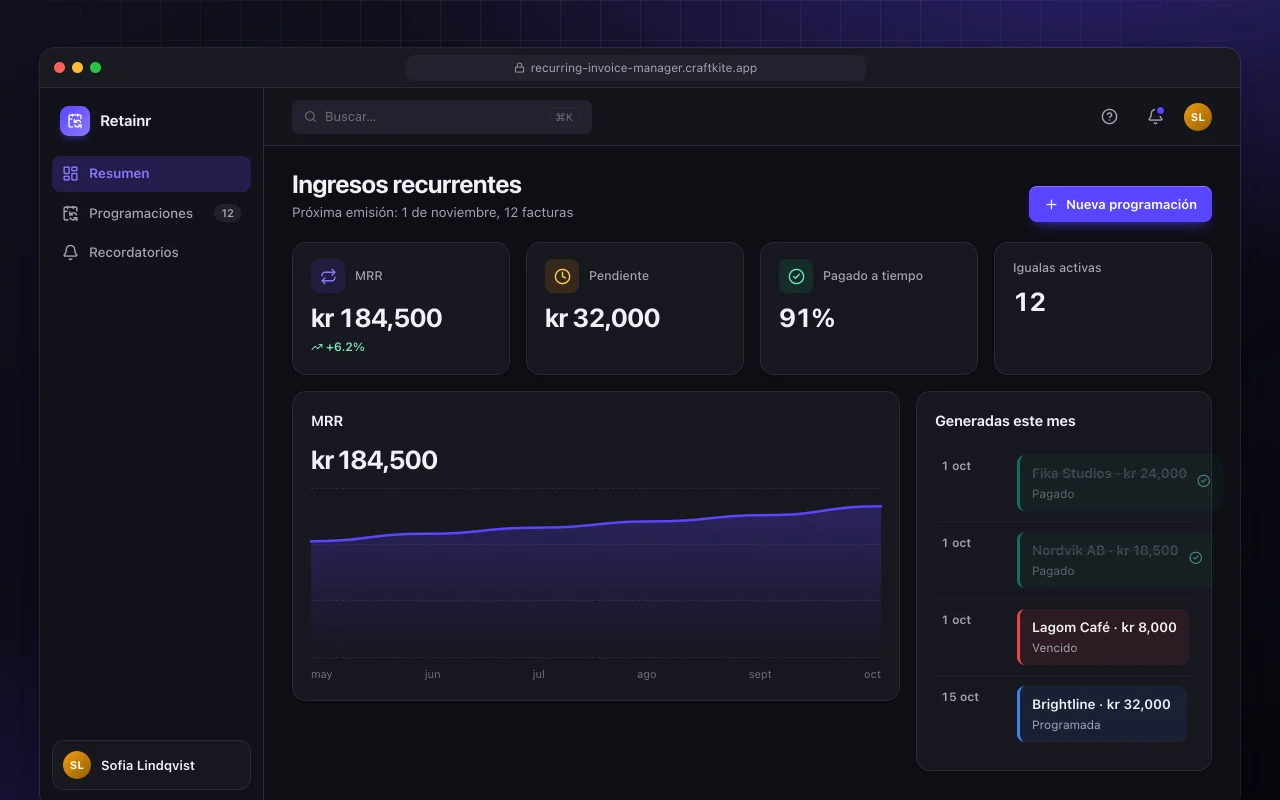Click the Resumen grid icon in the sidebar

70,173
